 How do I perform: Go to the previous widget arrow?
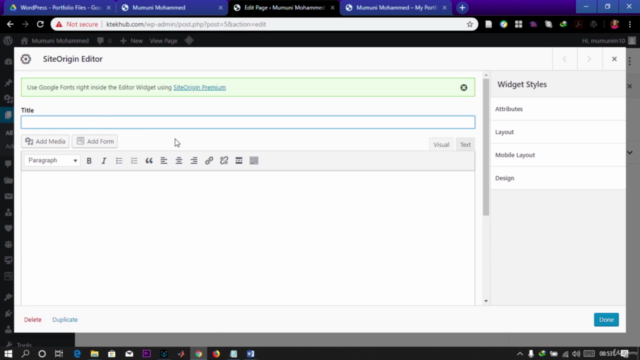(565, 59)
